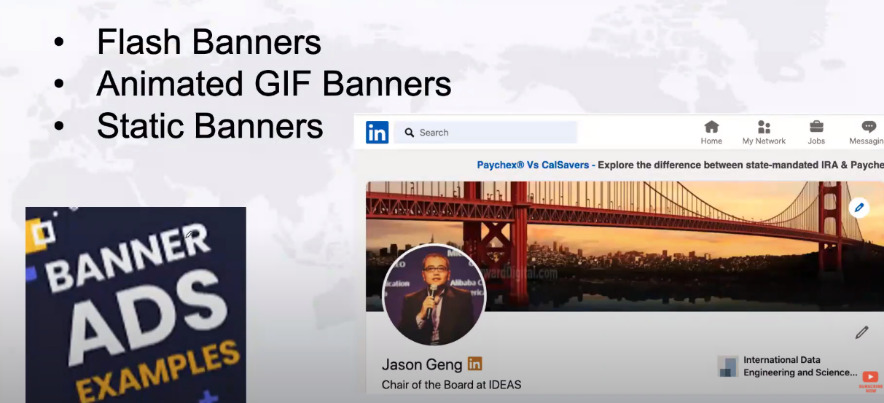This screenshot has width=884, height=403.
Task: Click the Banner Ads Examples image
Action: (x=135, y=305)
